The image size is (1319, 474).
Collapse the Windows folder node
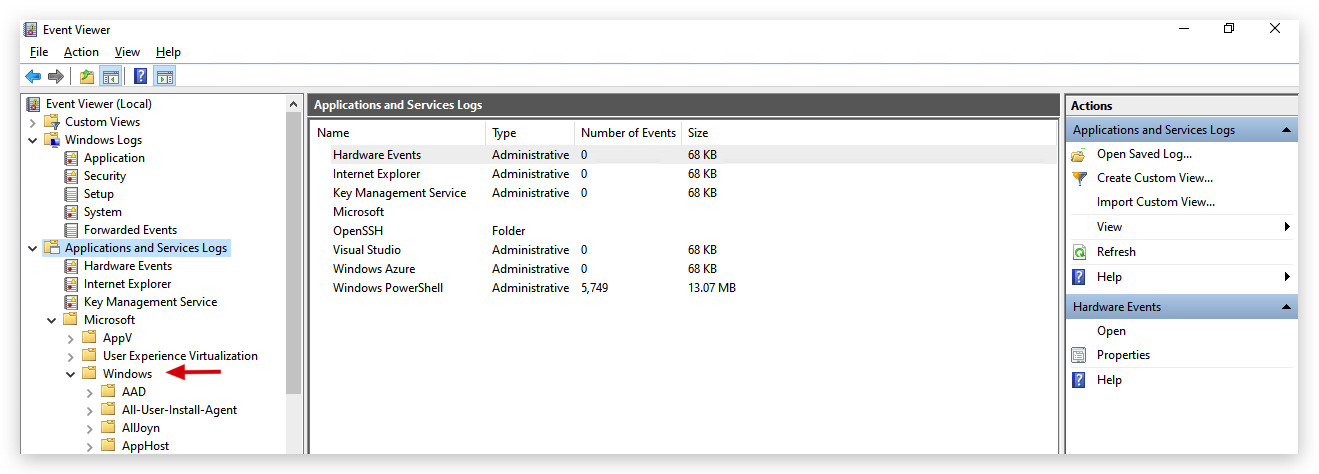point(70,374)
